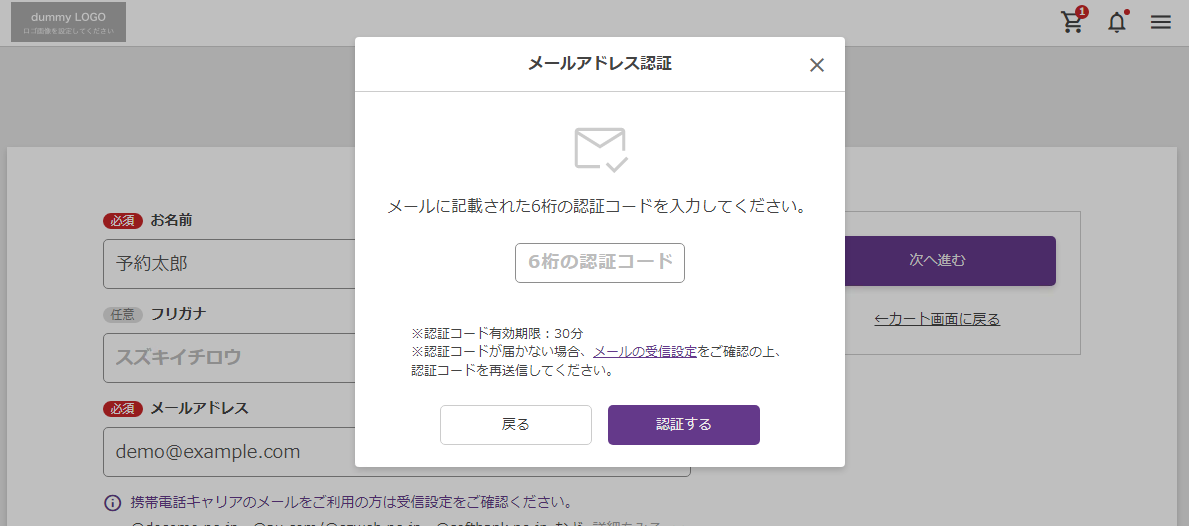The height and width of the screenshot is (526, 1189).
Task: Open the shopping cart icon
Action: [1071, 23]
